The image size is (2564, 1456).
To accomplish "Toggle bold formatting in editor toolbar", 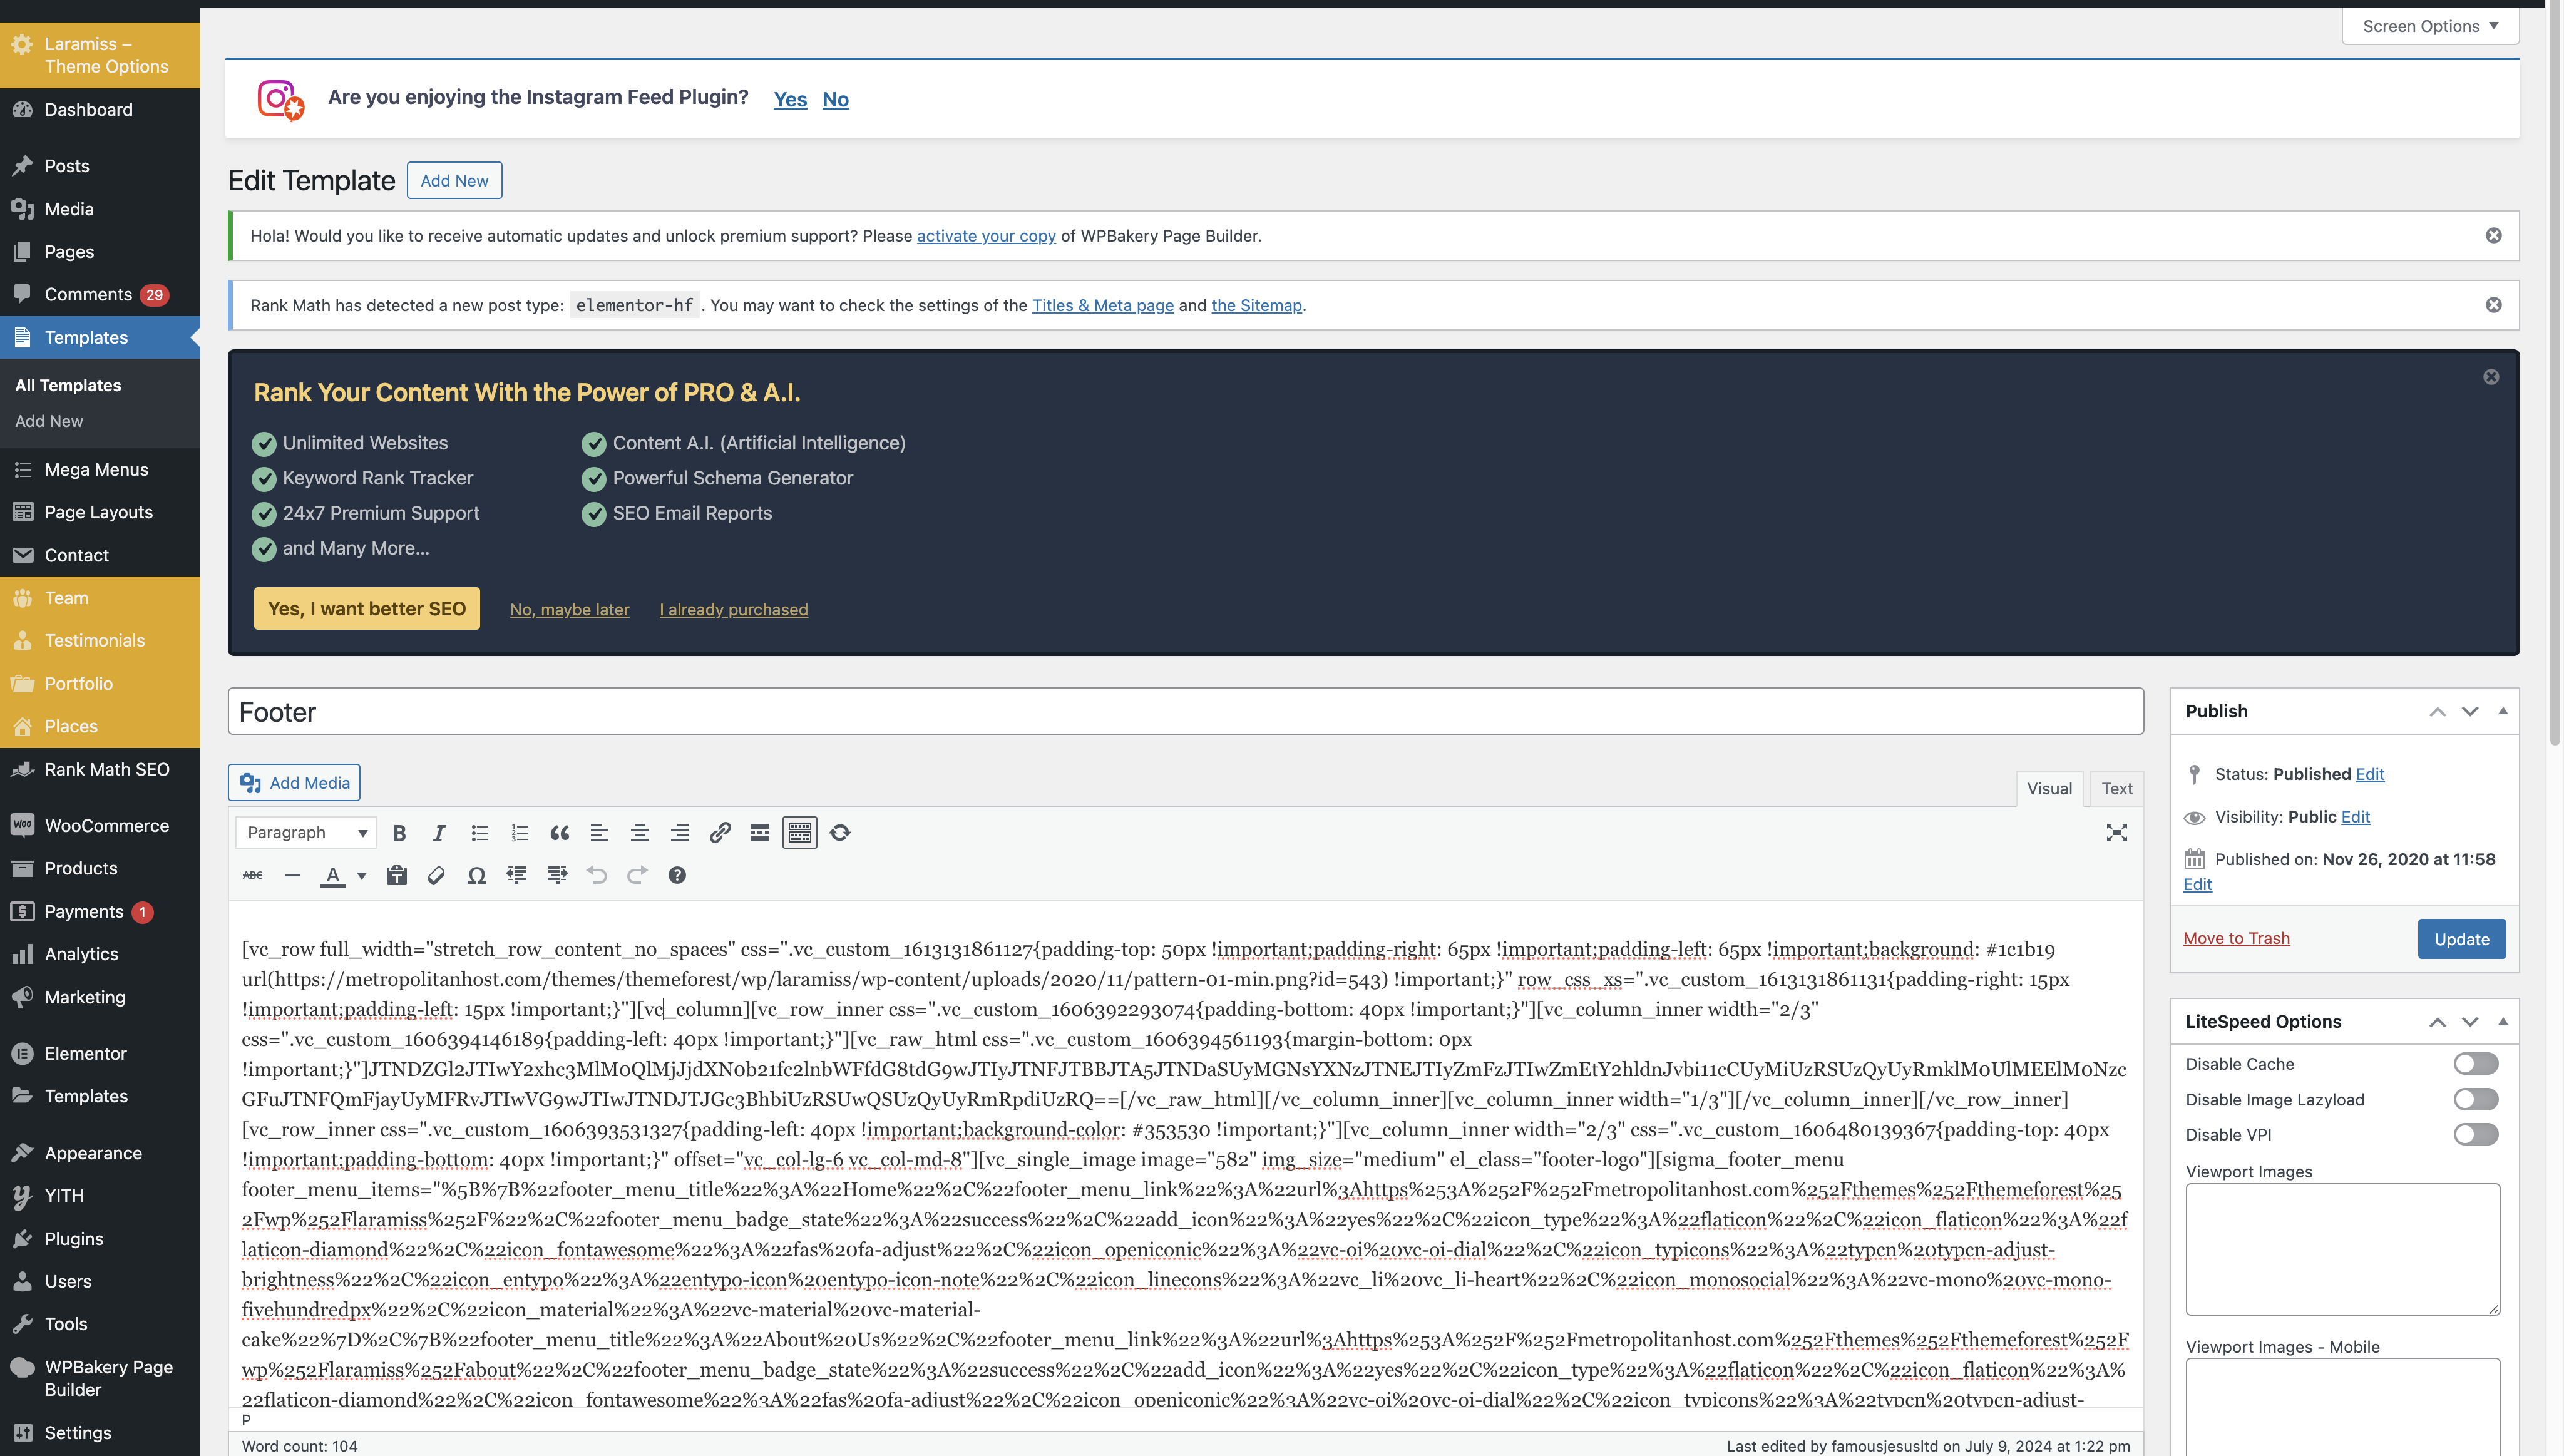I will [x=399, y=833].
